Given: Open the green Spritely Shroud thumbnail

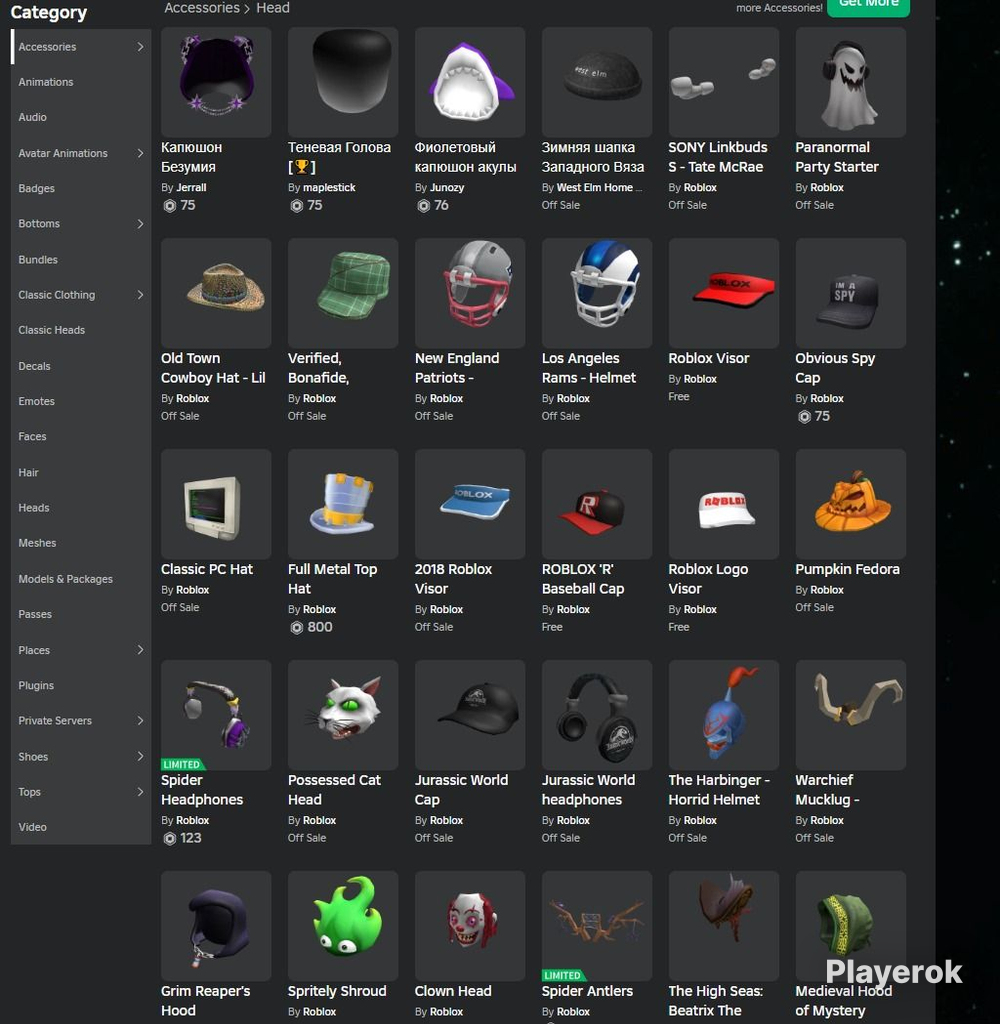Looking at the screenshot, I should click(343, 926).
